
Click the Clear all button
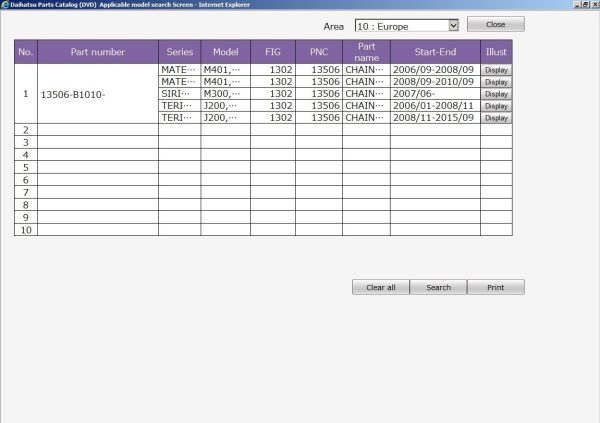click(381, 287)
